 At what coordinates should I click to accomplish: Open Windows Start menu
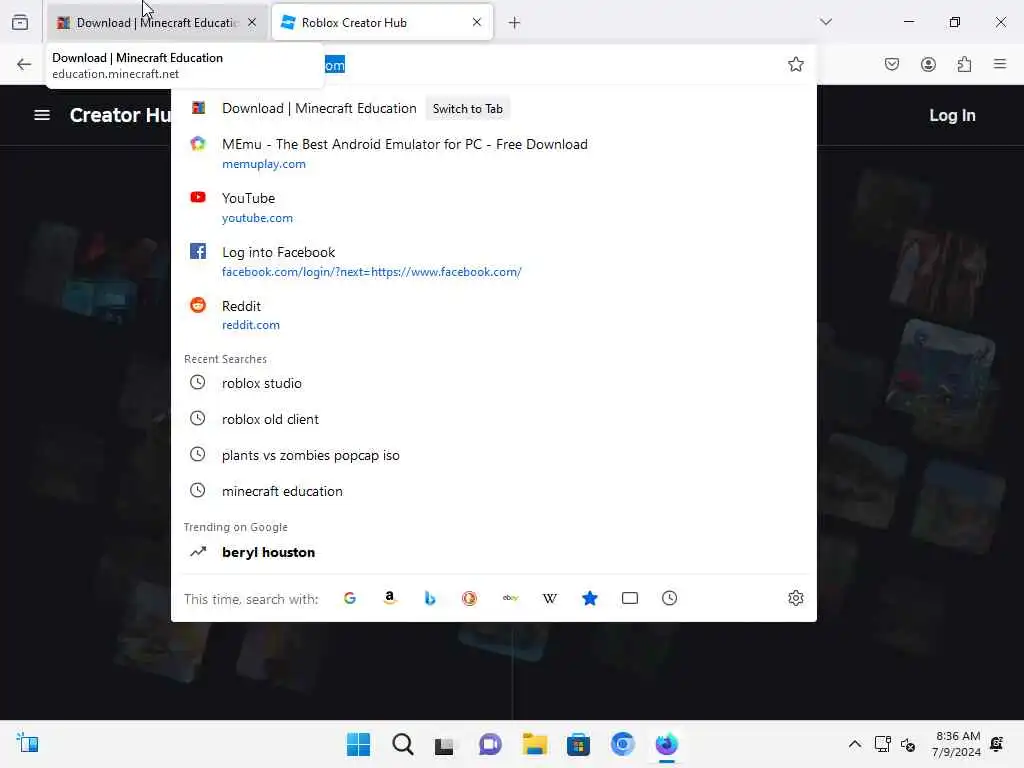coord(358,744)
